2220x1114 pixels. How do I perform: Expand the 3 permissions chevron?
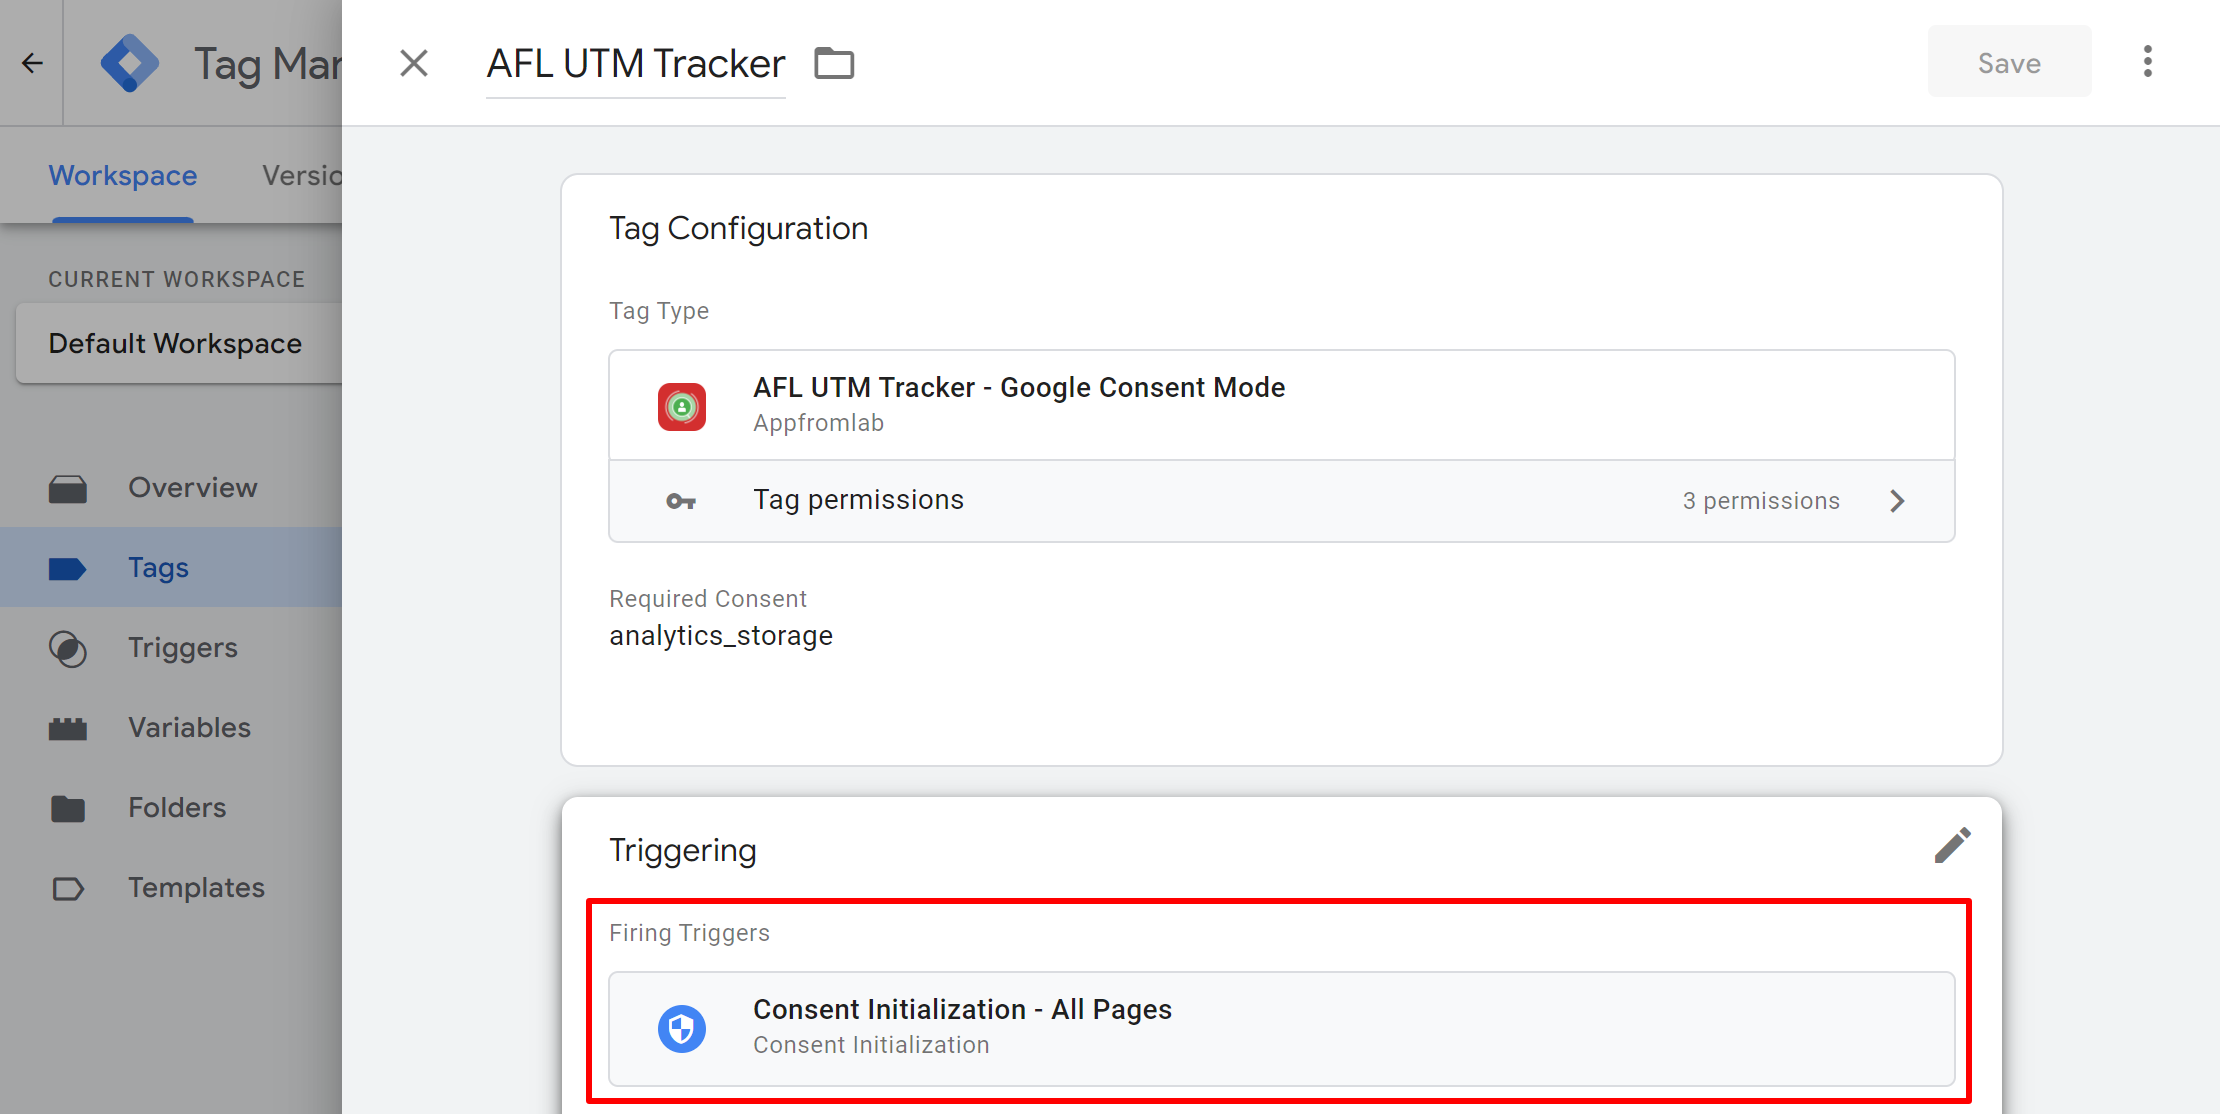(1897, 500)
